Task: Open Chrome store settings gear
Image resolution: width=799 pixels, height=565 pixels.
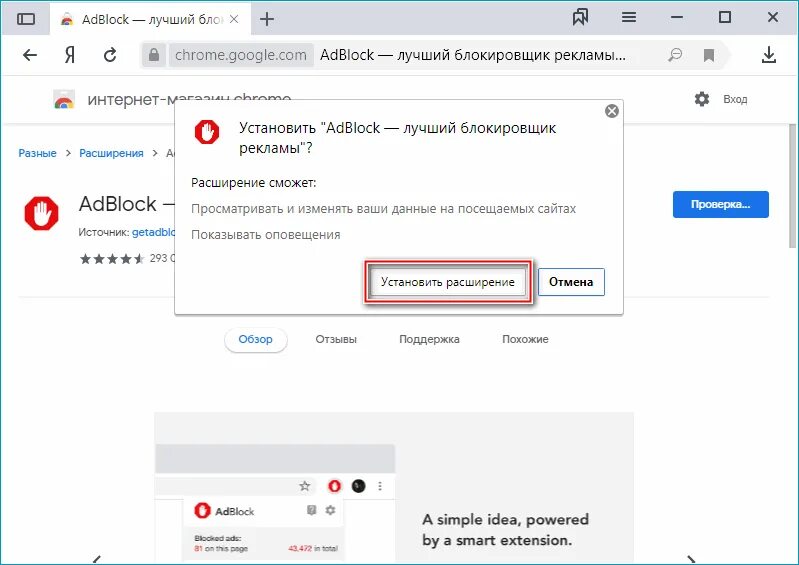Action: coord(702,99)
